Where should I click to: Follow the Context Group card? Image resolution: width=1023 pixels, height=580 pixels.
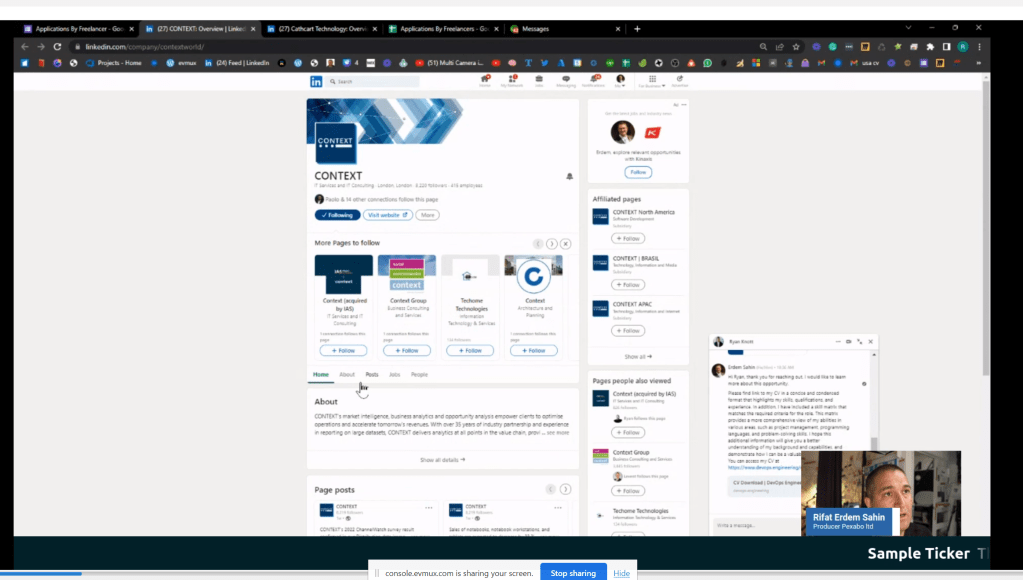(x=406, y=350)
